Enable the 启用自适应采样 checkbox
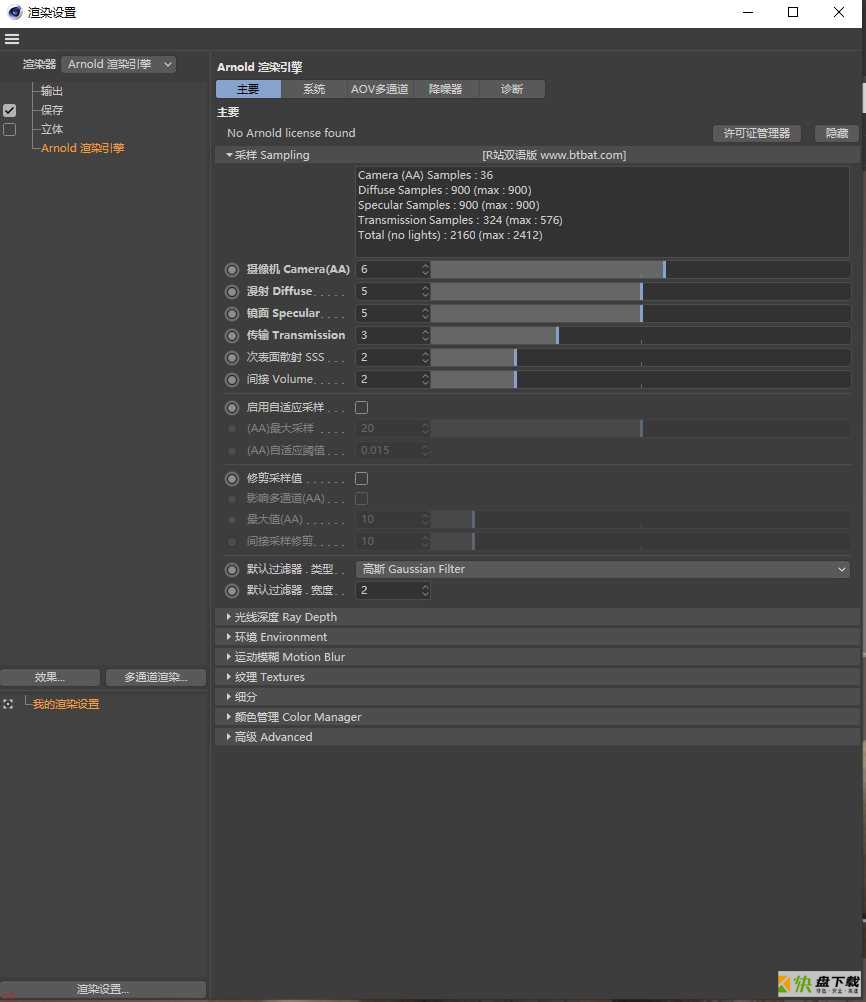Image resolution: width=866 pixels, height=1002 pixels. pos(361,407)
